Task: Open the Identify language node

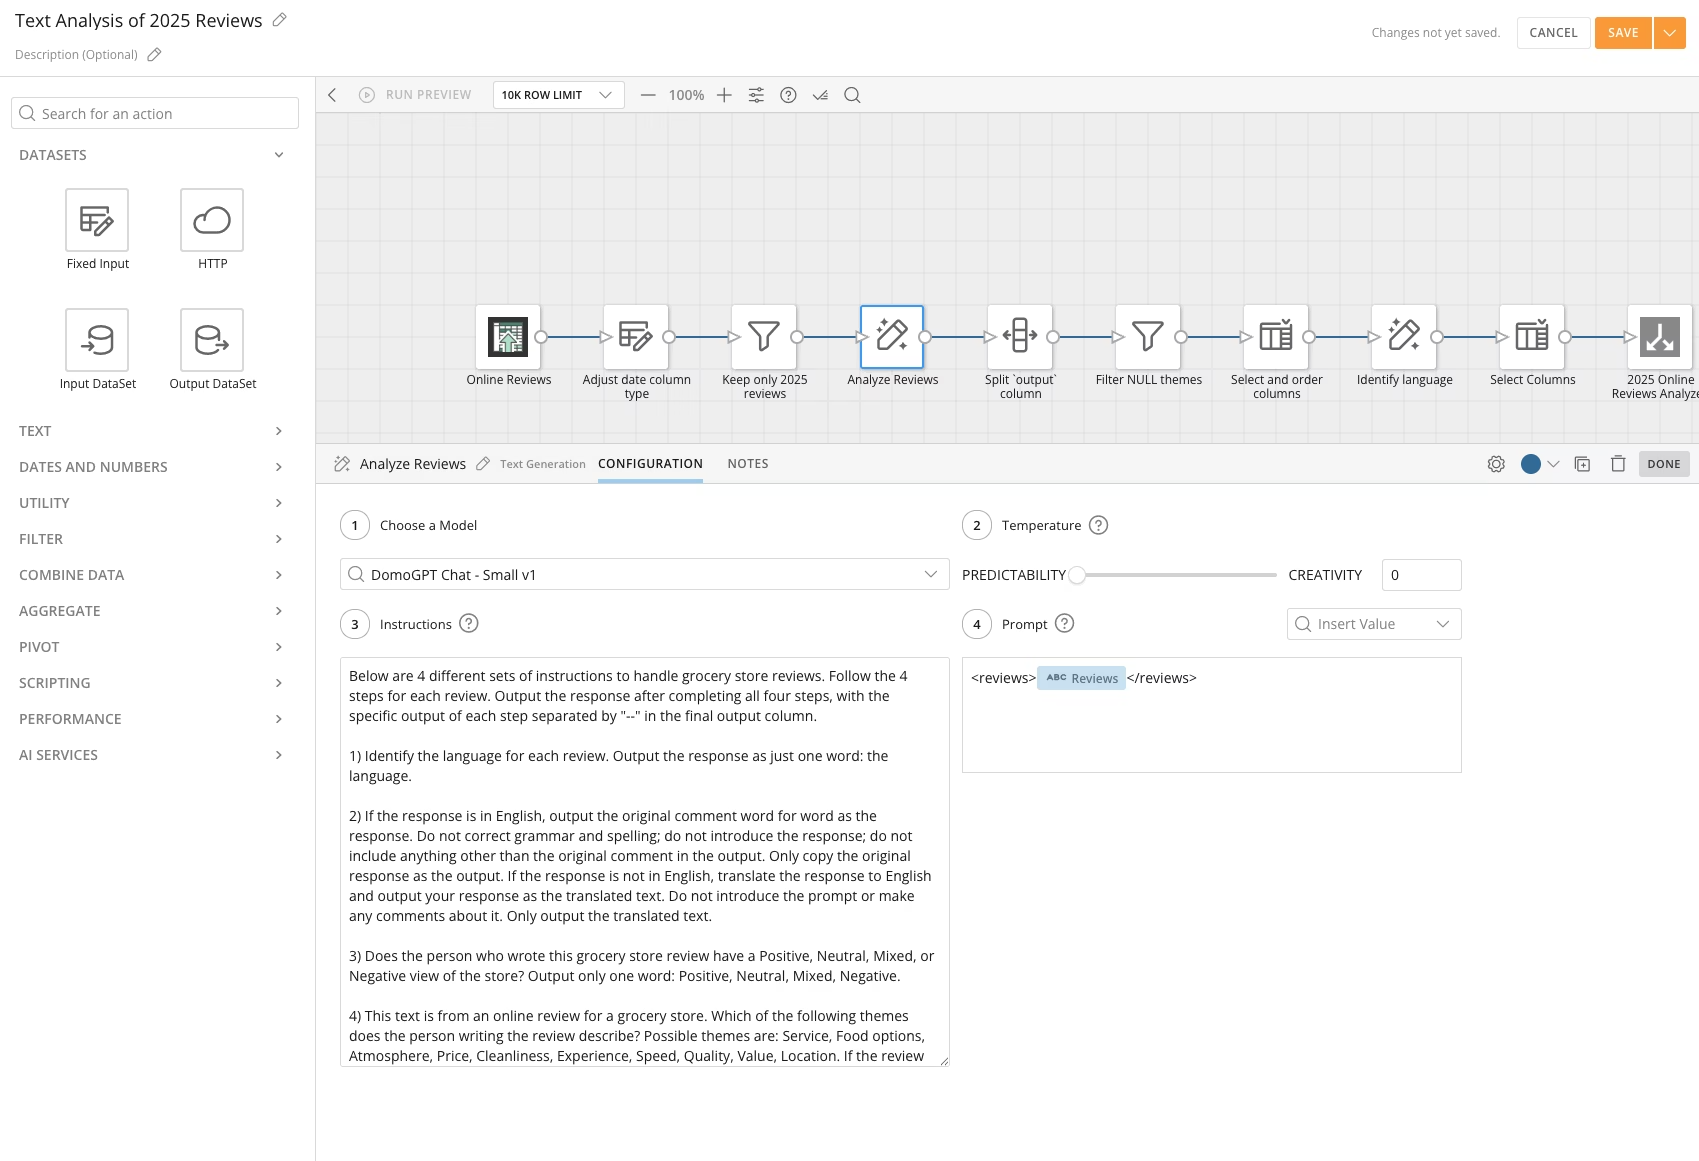Action: coord(1404,337)
